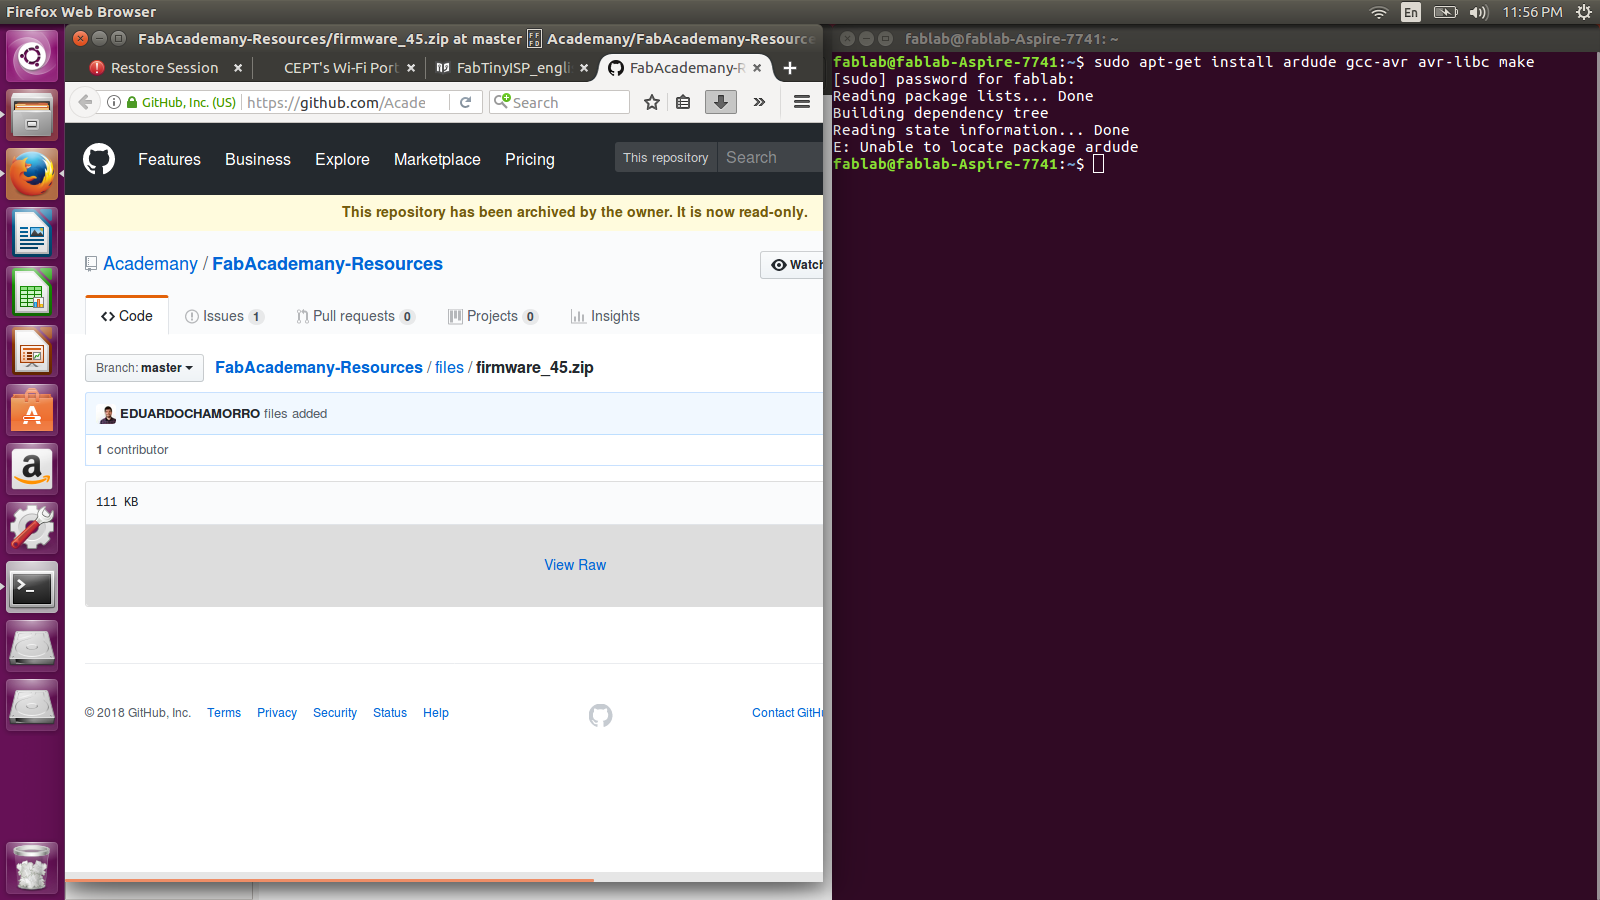Open the sound volume indicator

1479,12
